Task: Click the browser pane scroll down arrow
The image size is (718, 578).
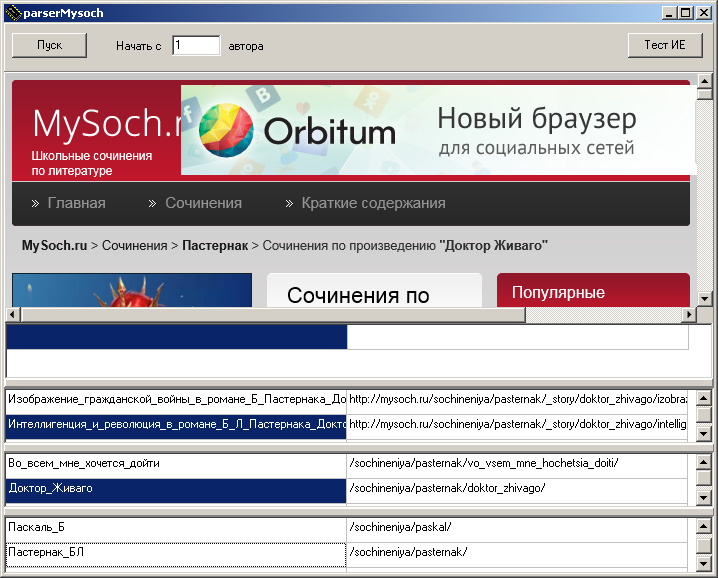Action: (x=705, y=299)
